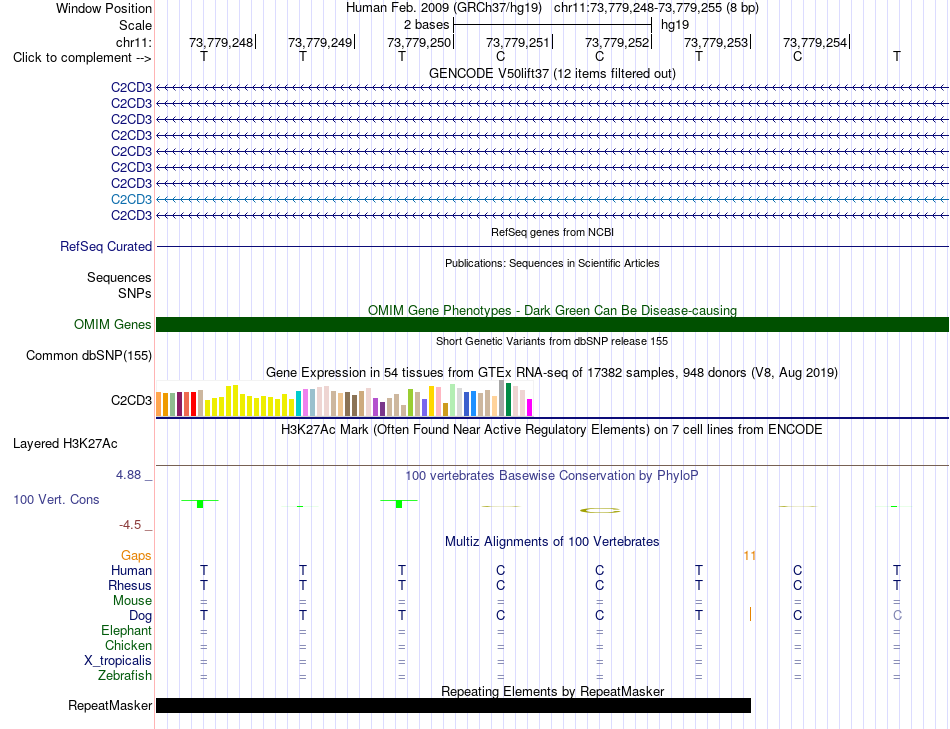Open the 'Gene Expression in 54 tissues' GTEx title
Image resolution: width=950 pixels, height=729 pixels.
click(552, 373)
